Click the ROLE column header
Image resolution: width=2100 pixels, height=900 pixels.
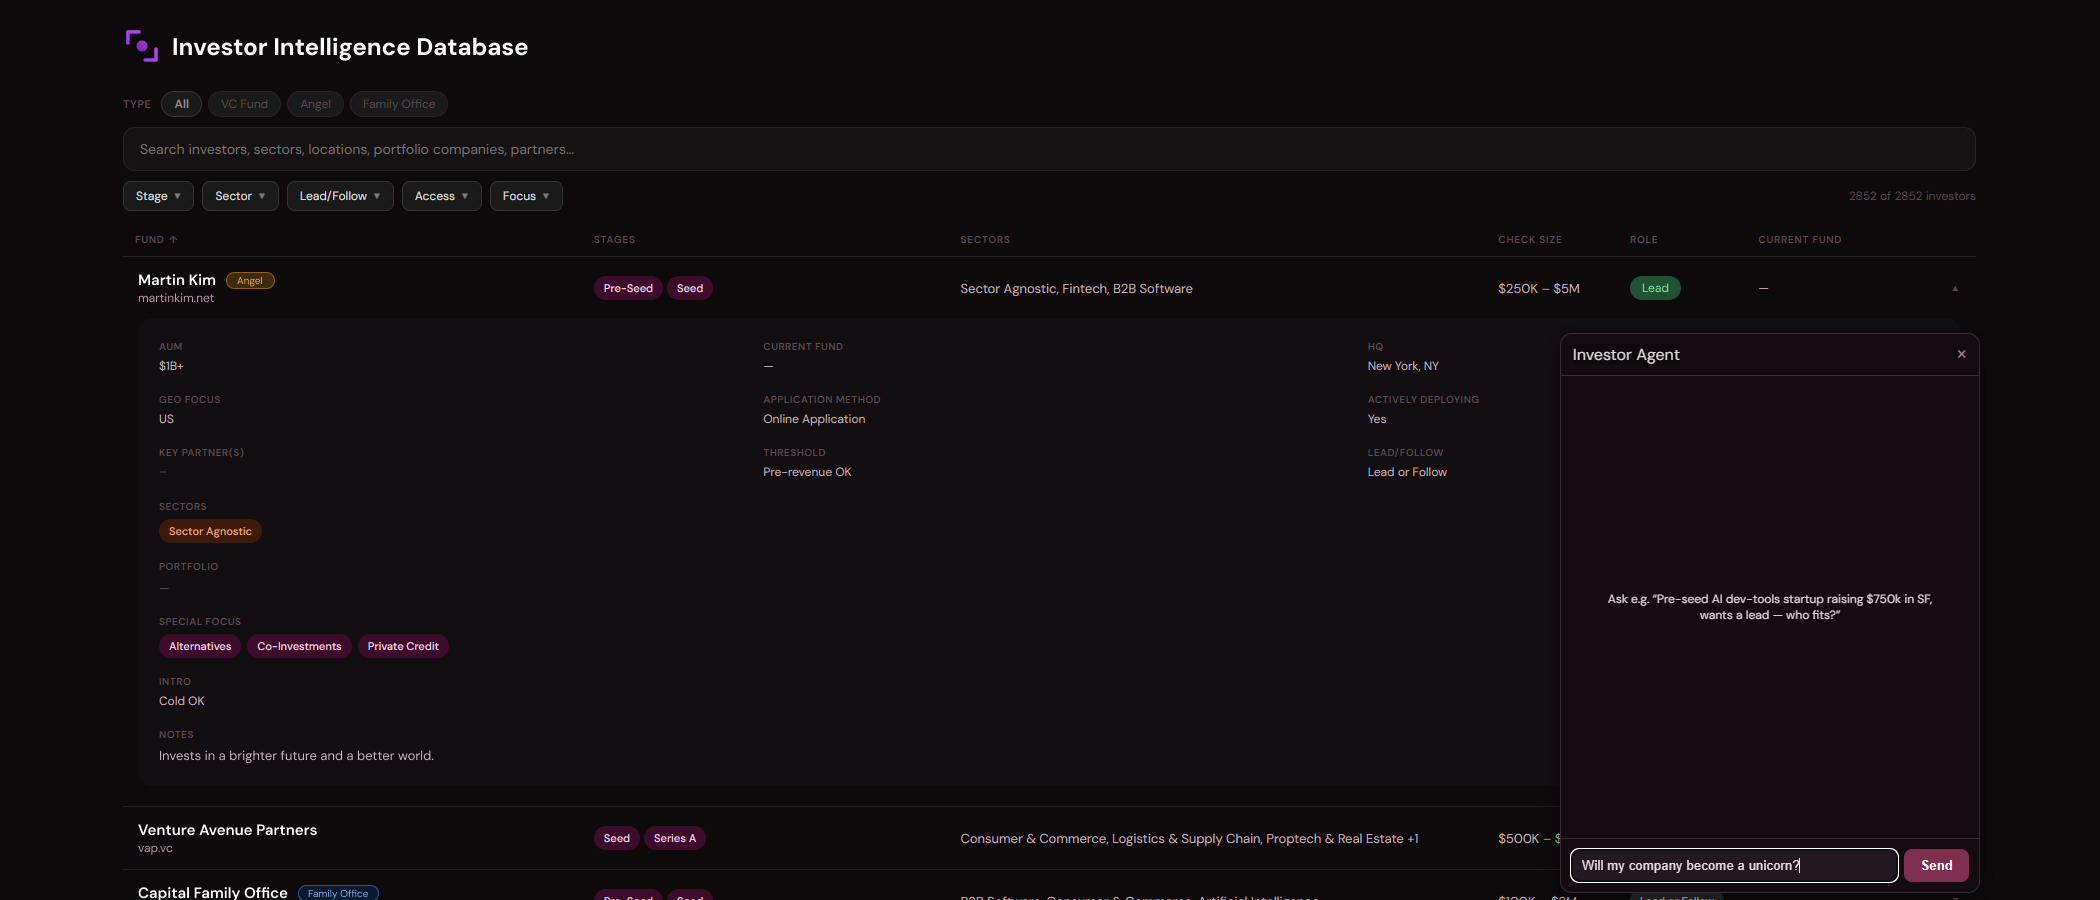(1644, 240)
